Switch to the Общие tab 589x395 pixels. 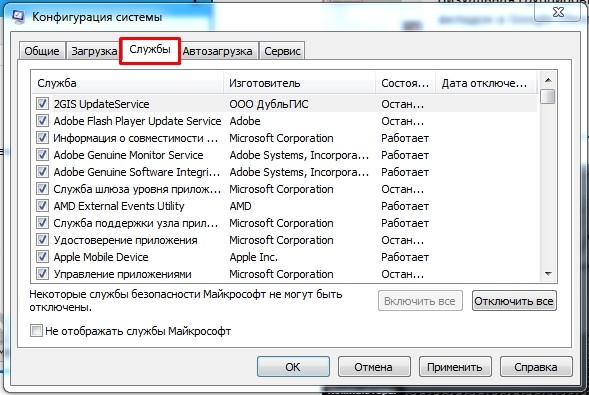(42, 51)
